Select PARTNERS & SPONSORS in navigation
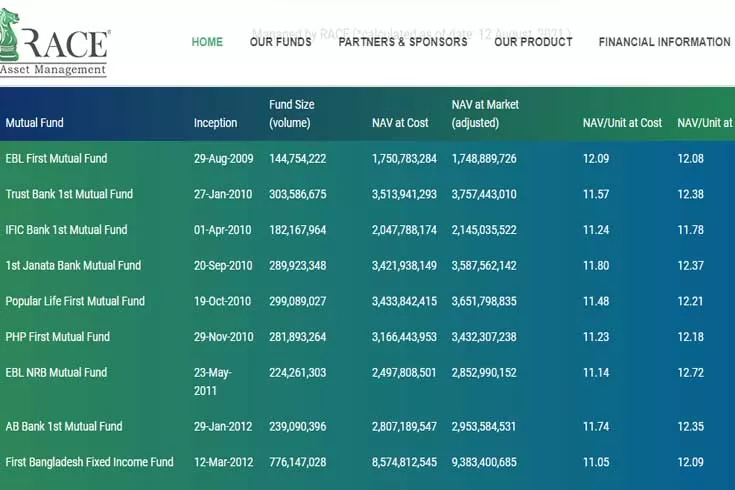This screenshot has width=735, height=490. pos(403,42)
